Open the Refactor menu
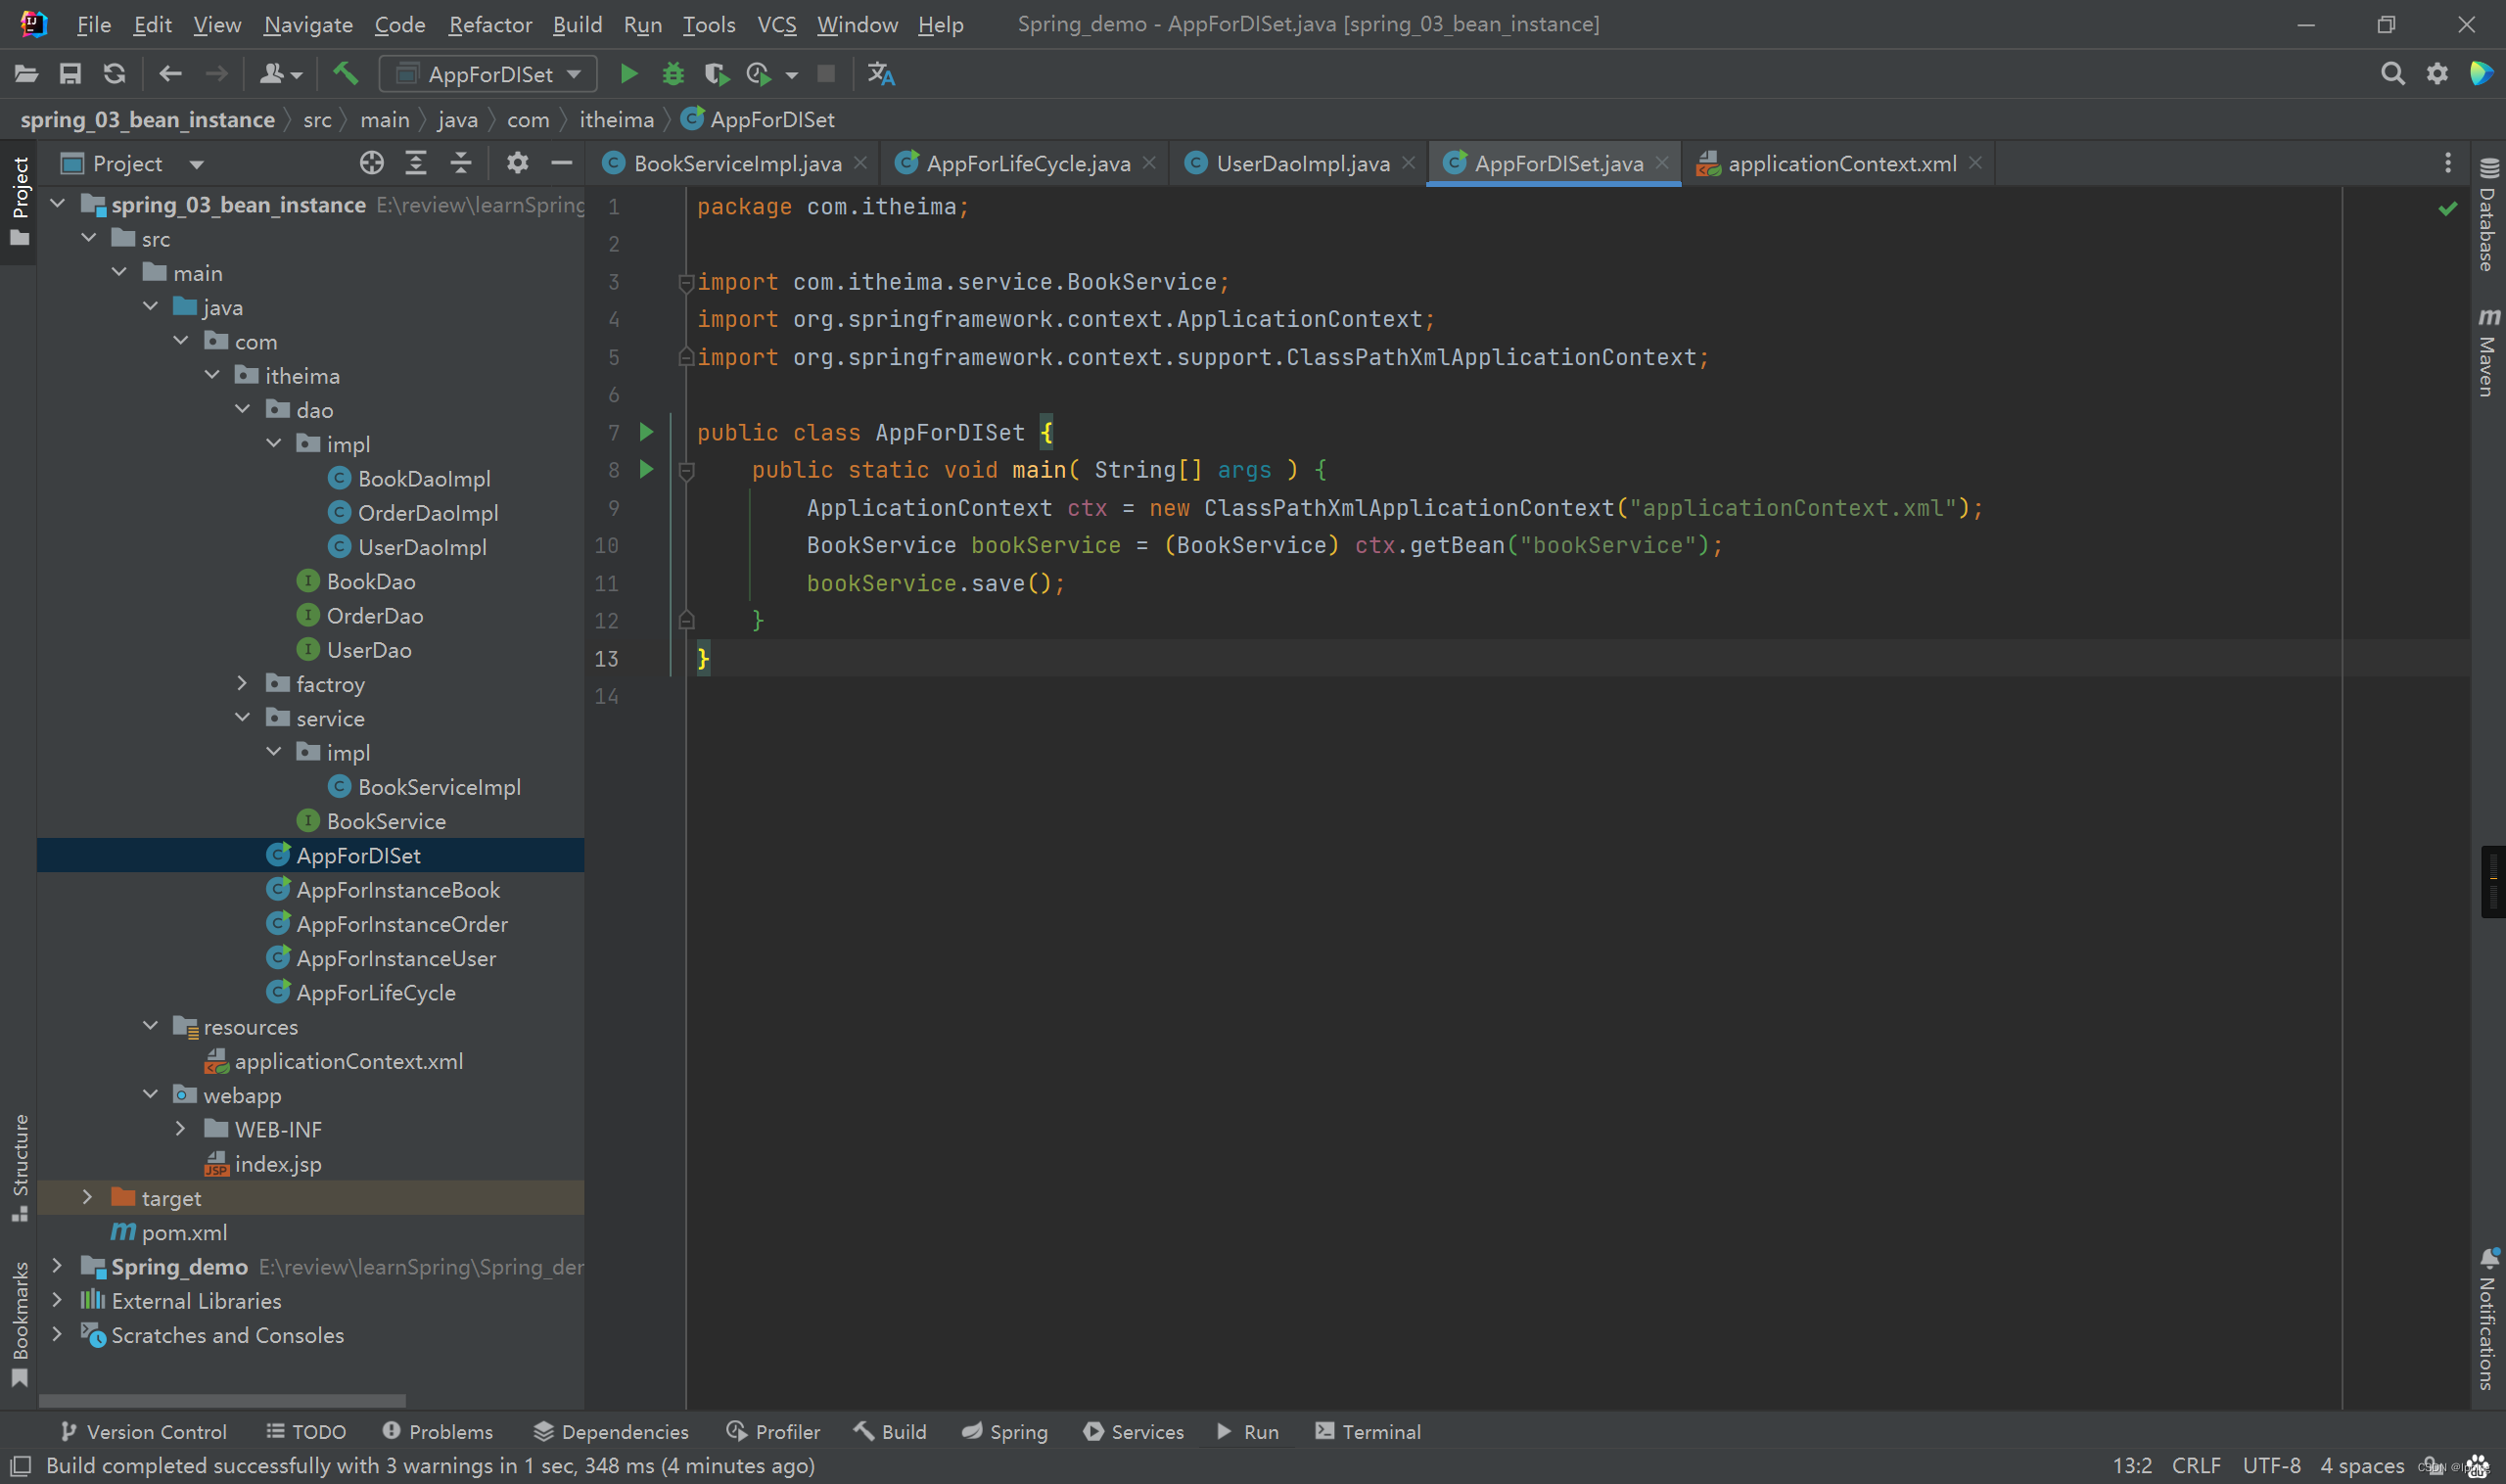The image size is (2506, 1484). [490, 24]
